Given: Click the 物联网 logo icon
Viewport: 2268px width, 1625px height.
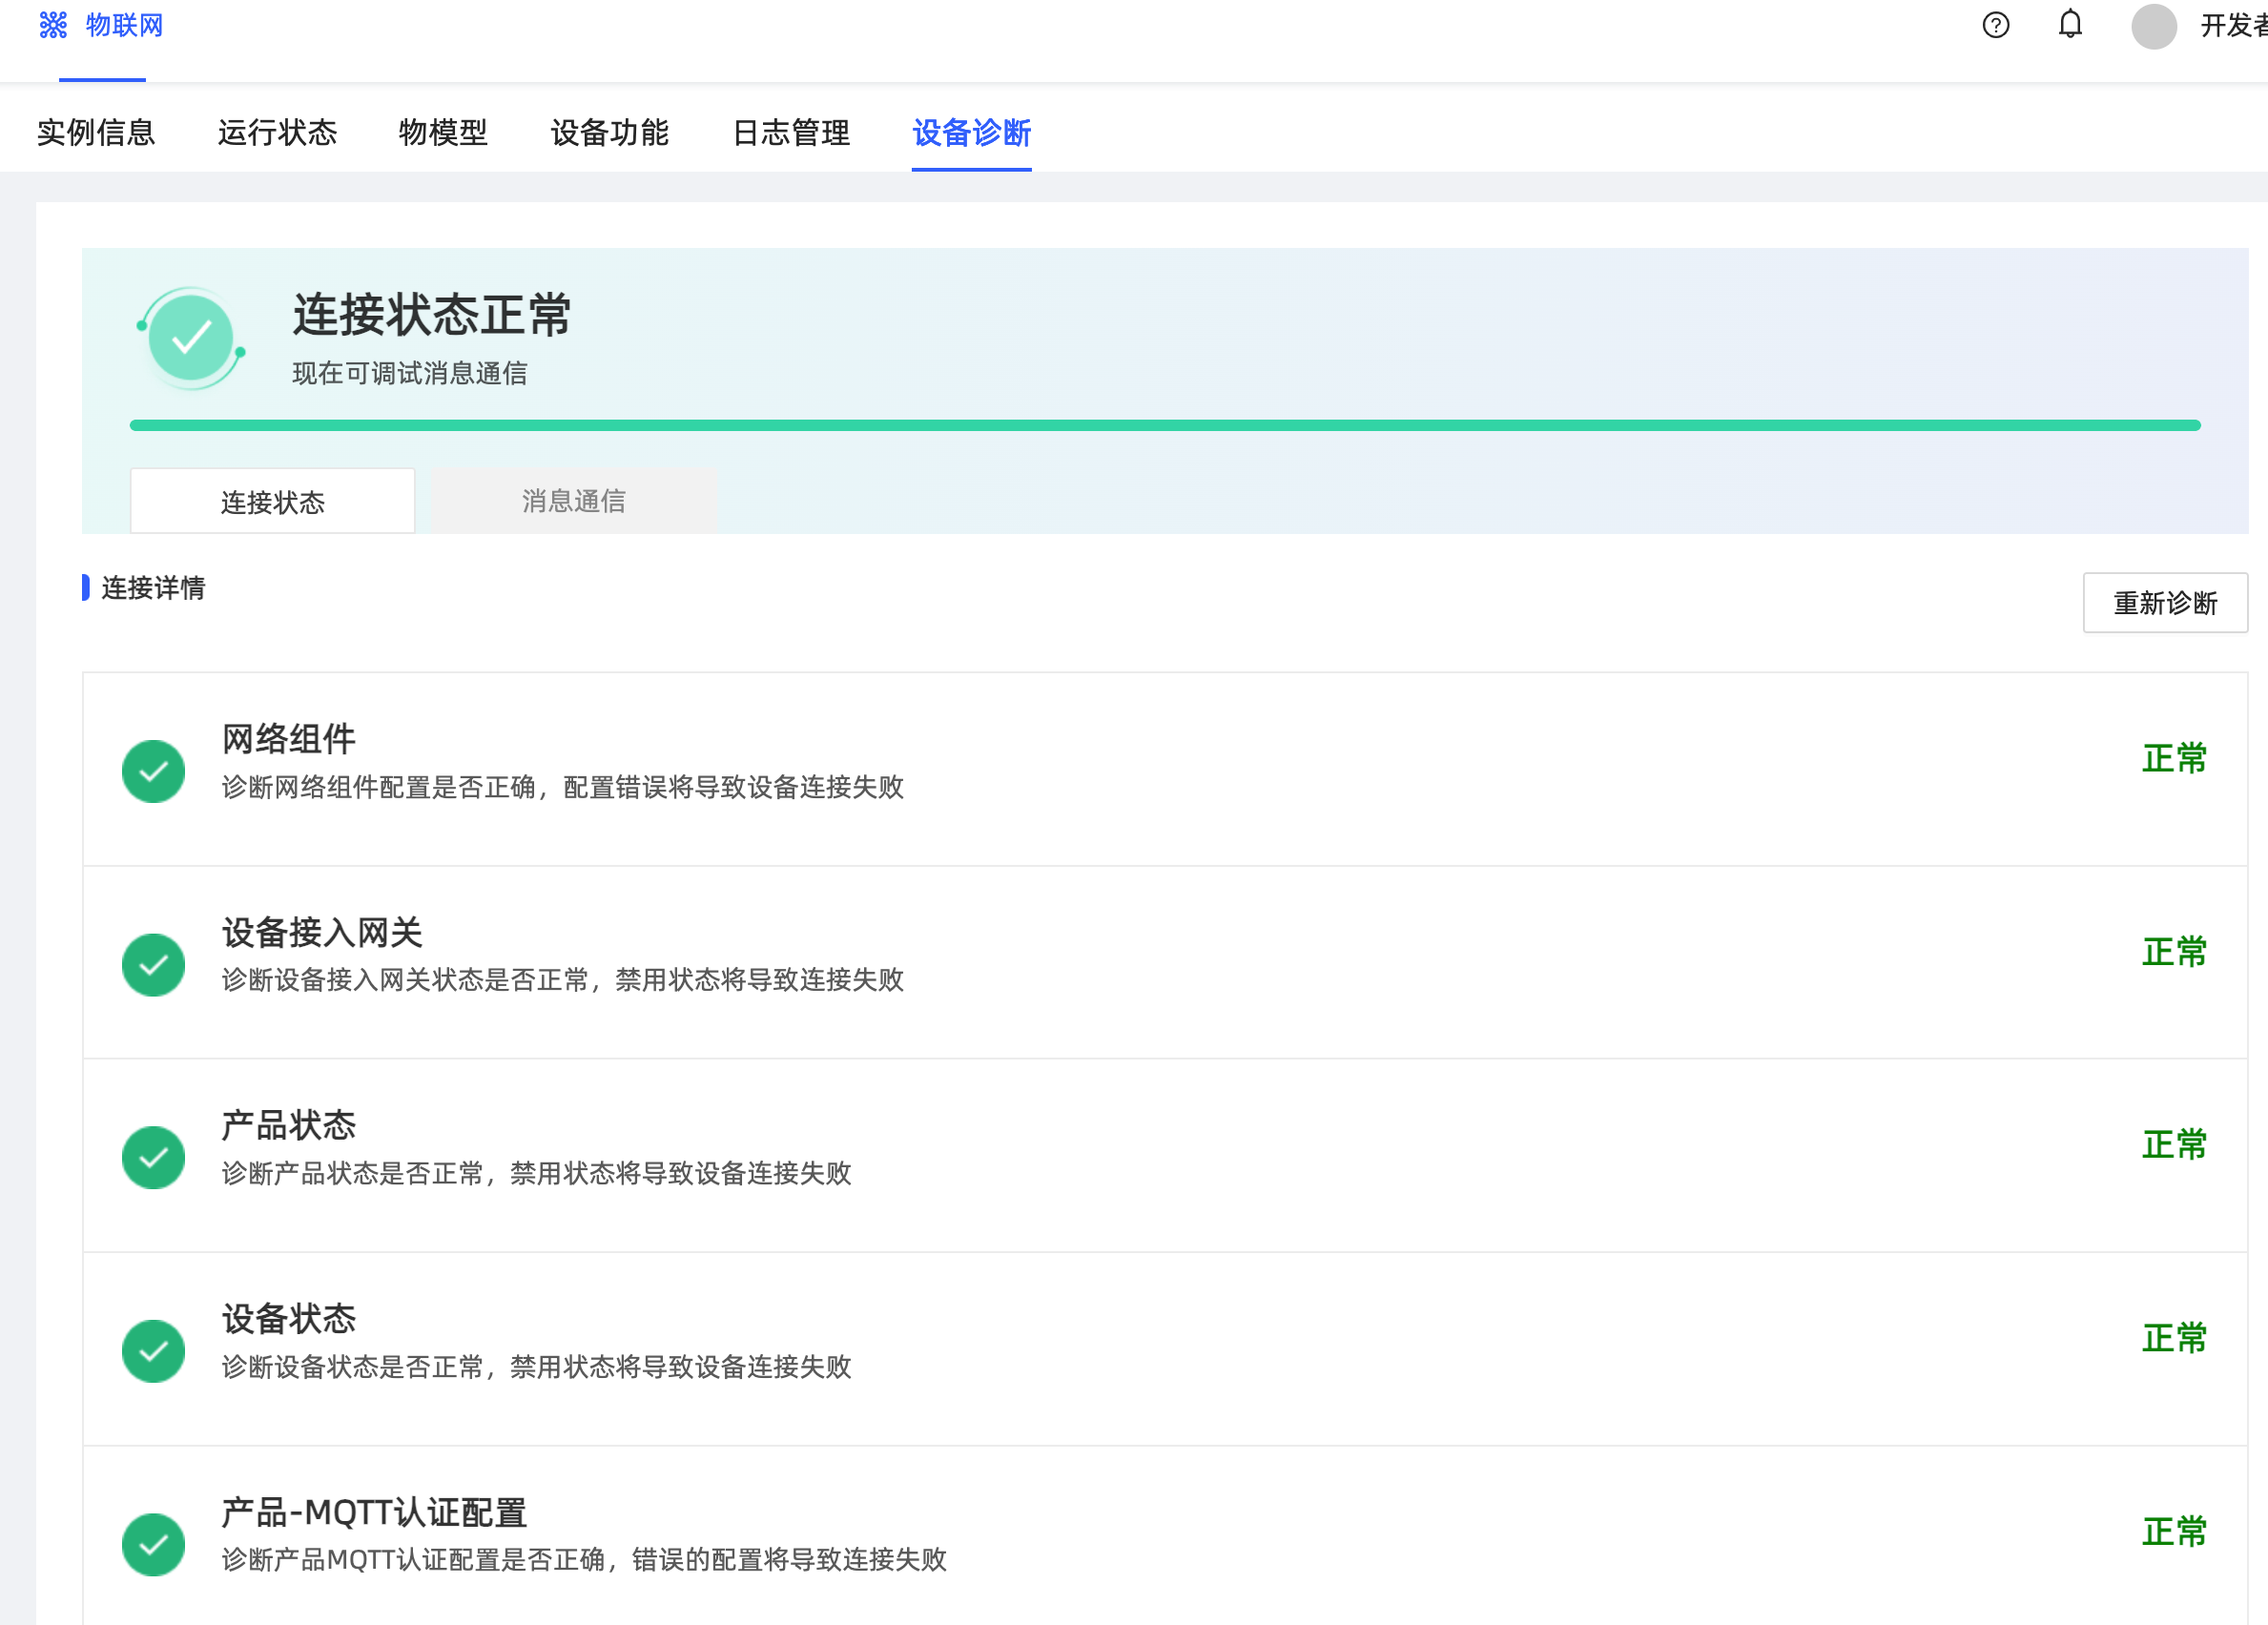Looking at the screenshot, I should tap(53, 25).
